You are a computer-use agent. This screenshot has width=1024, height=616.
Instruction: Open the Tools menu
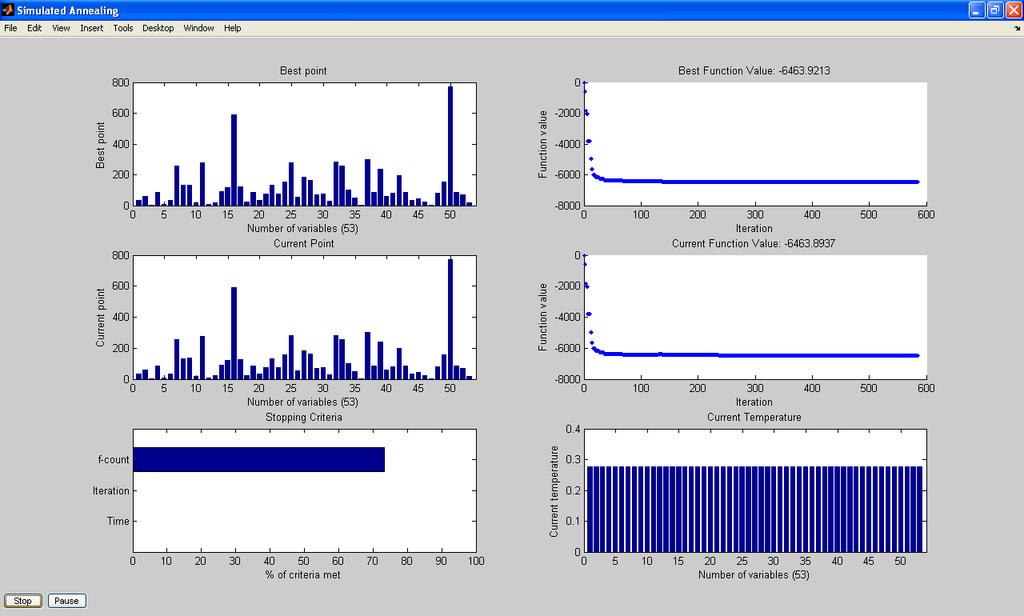point(123,28)
